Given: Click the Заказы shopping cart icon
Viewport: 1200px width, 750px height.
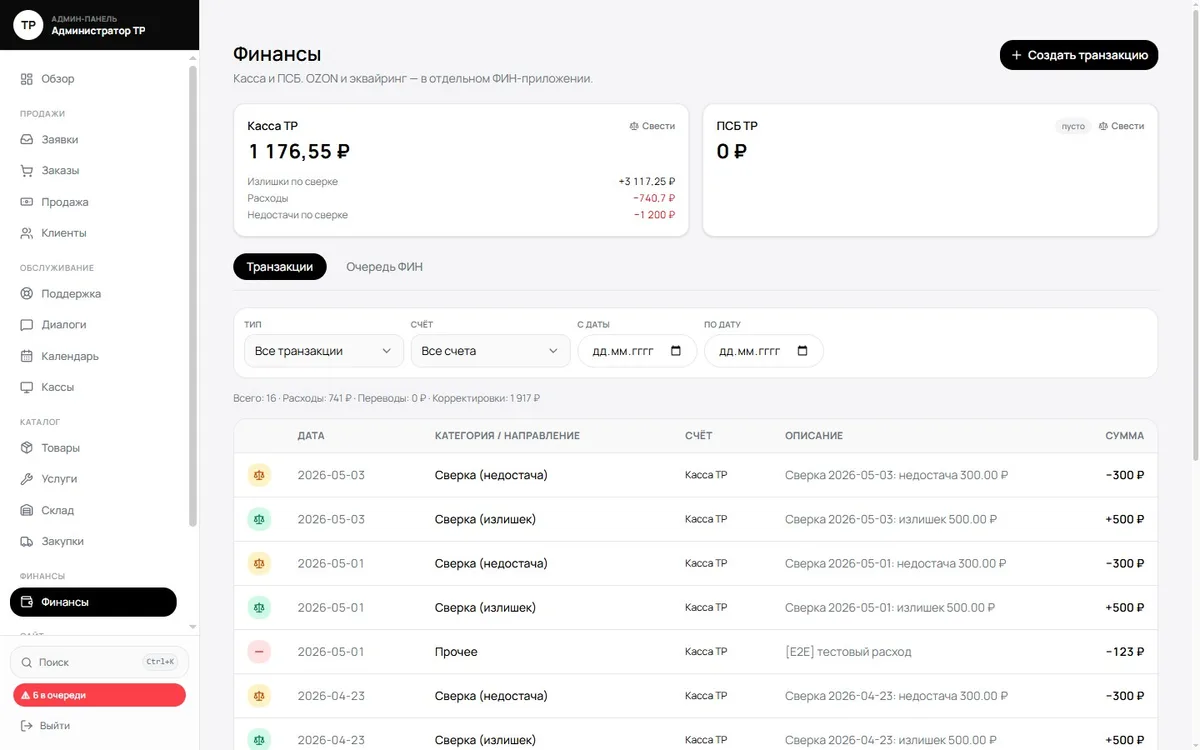Looking at the screenshot, I should 27,171.
